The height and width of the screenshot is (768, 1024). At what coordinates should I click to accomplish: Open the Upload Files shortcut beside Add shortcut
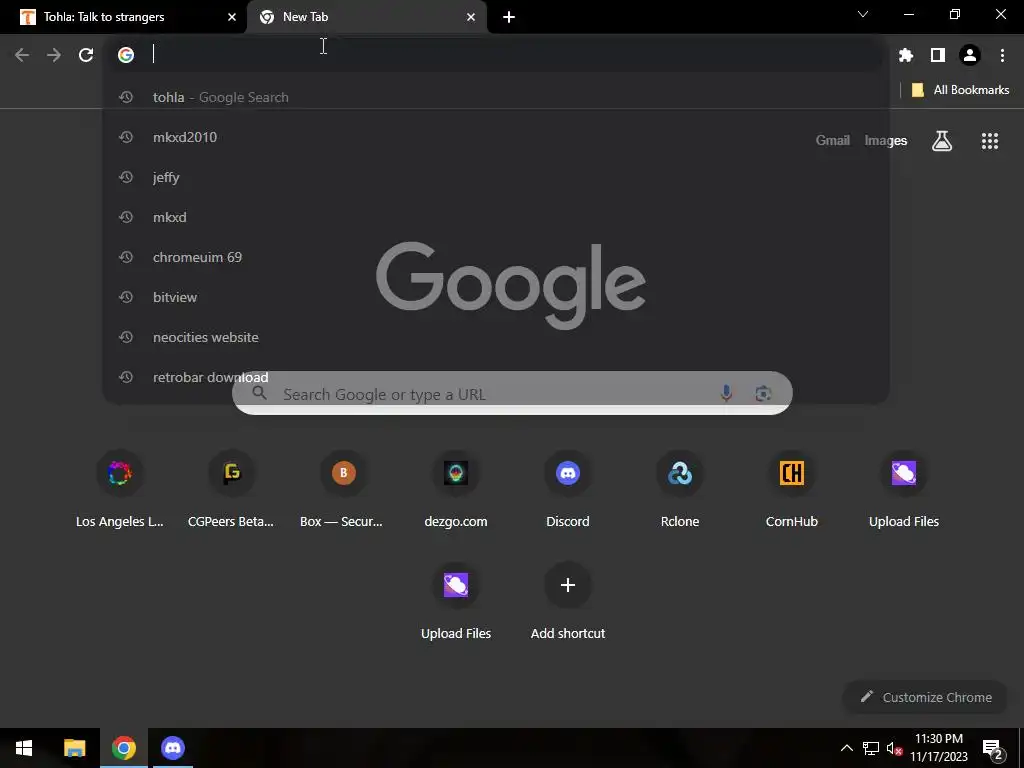(x=456, y=601)
